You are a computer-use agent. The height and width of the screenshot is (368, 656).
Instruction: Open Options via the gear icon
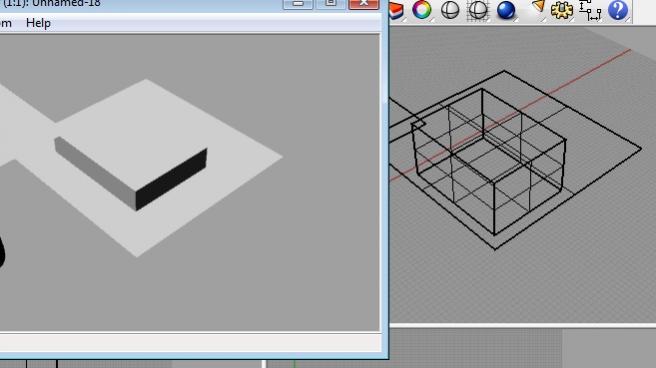tap(562, 10)
